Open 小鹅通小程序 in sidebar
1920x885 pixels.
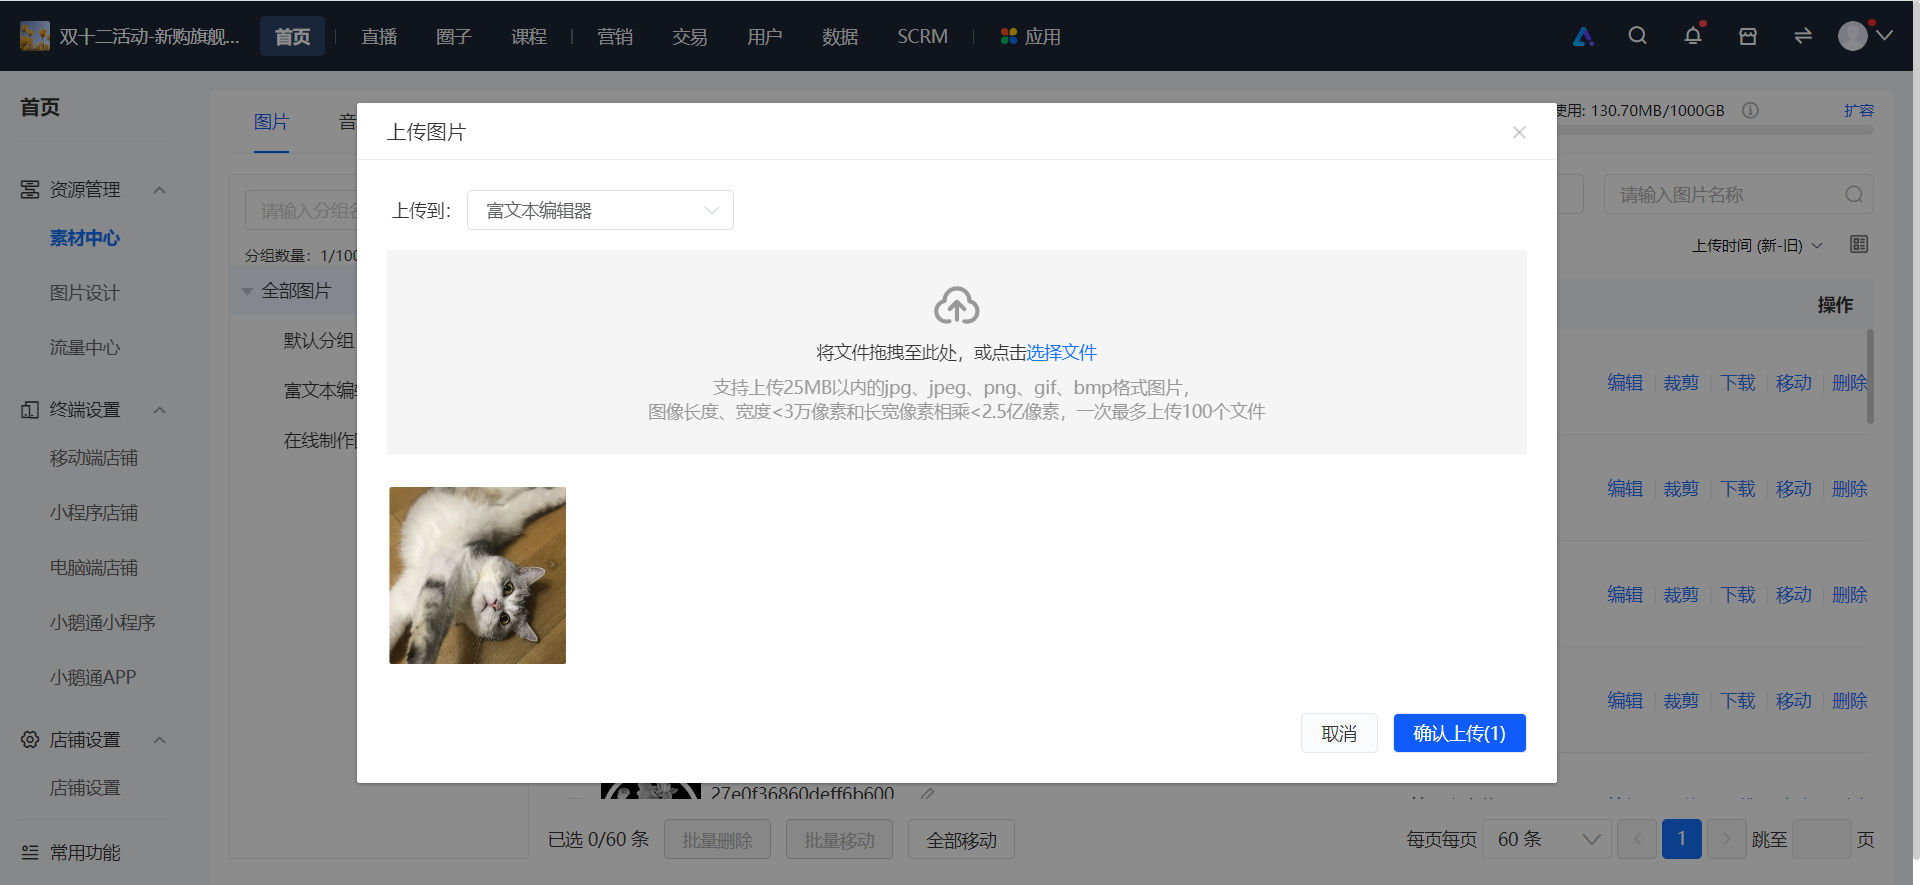[x=103, y=623]
